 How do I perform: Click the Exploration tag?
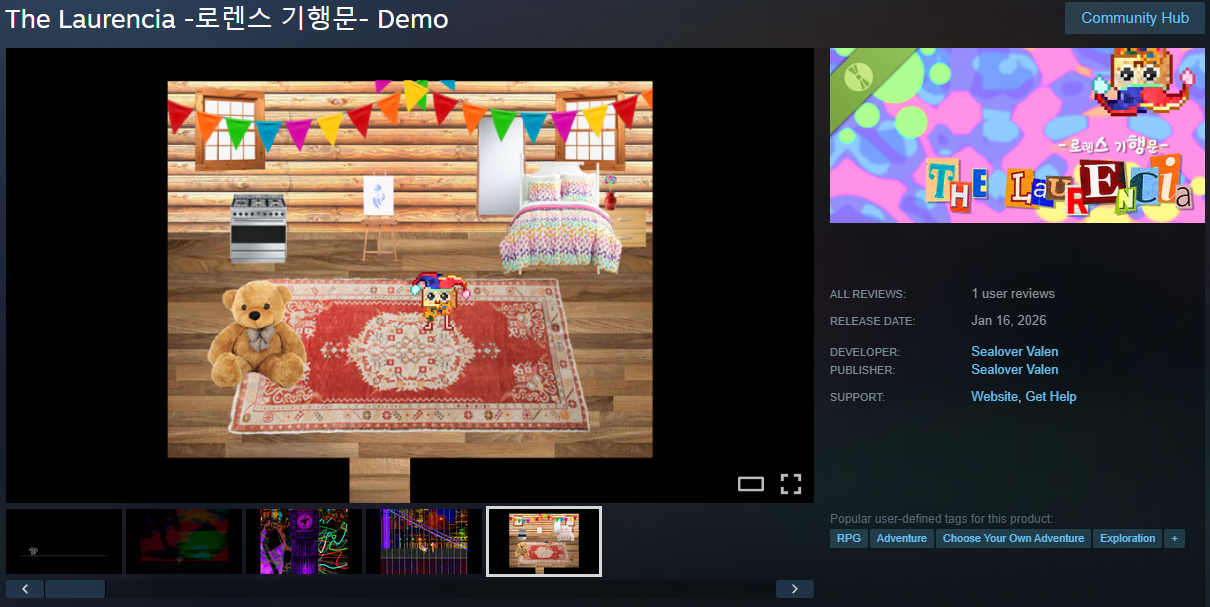[x=1128, y=538]
